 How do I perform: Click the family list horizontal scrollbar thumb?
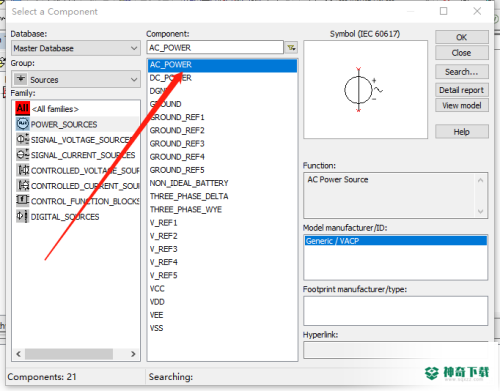[69, 354]
